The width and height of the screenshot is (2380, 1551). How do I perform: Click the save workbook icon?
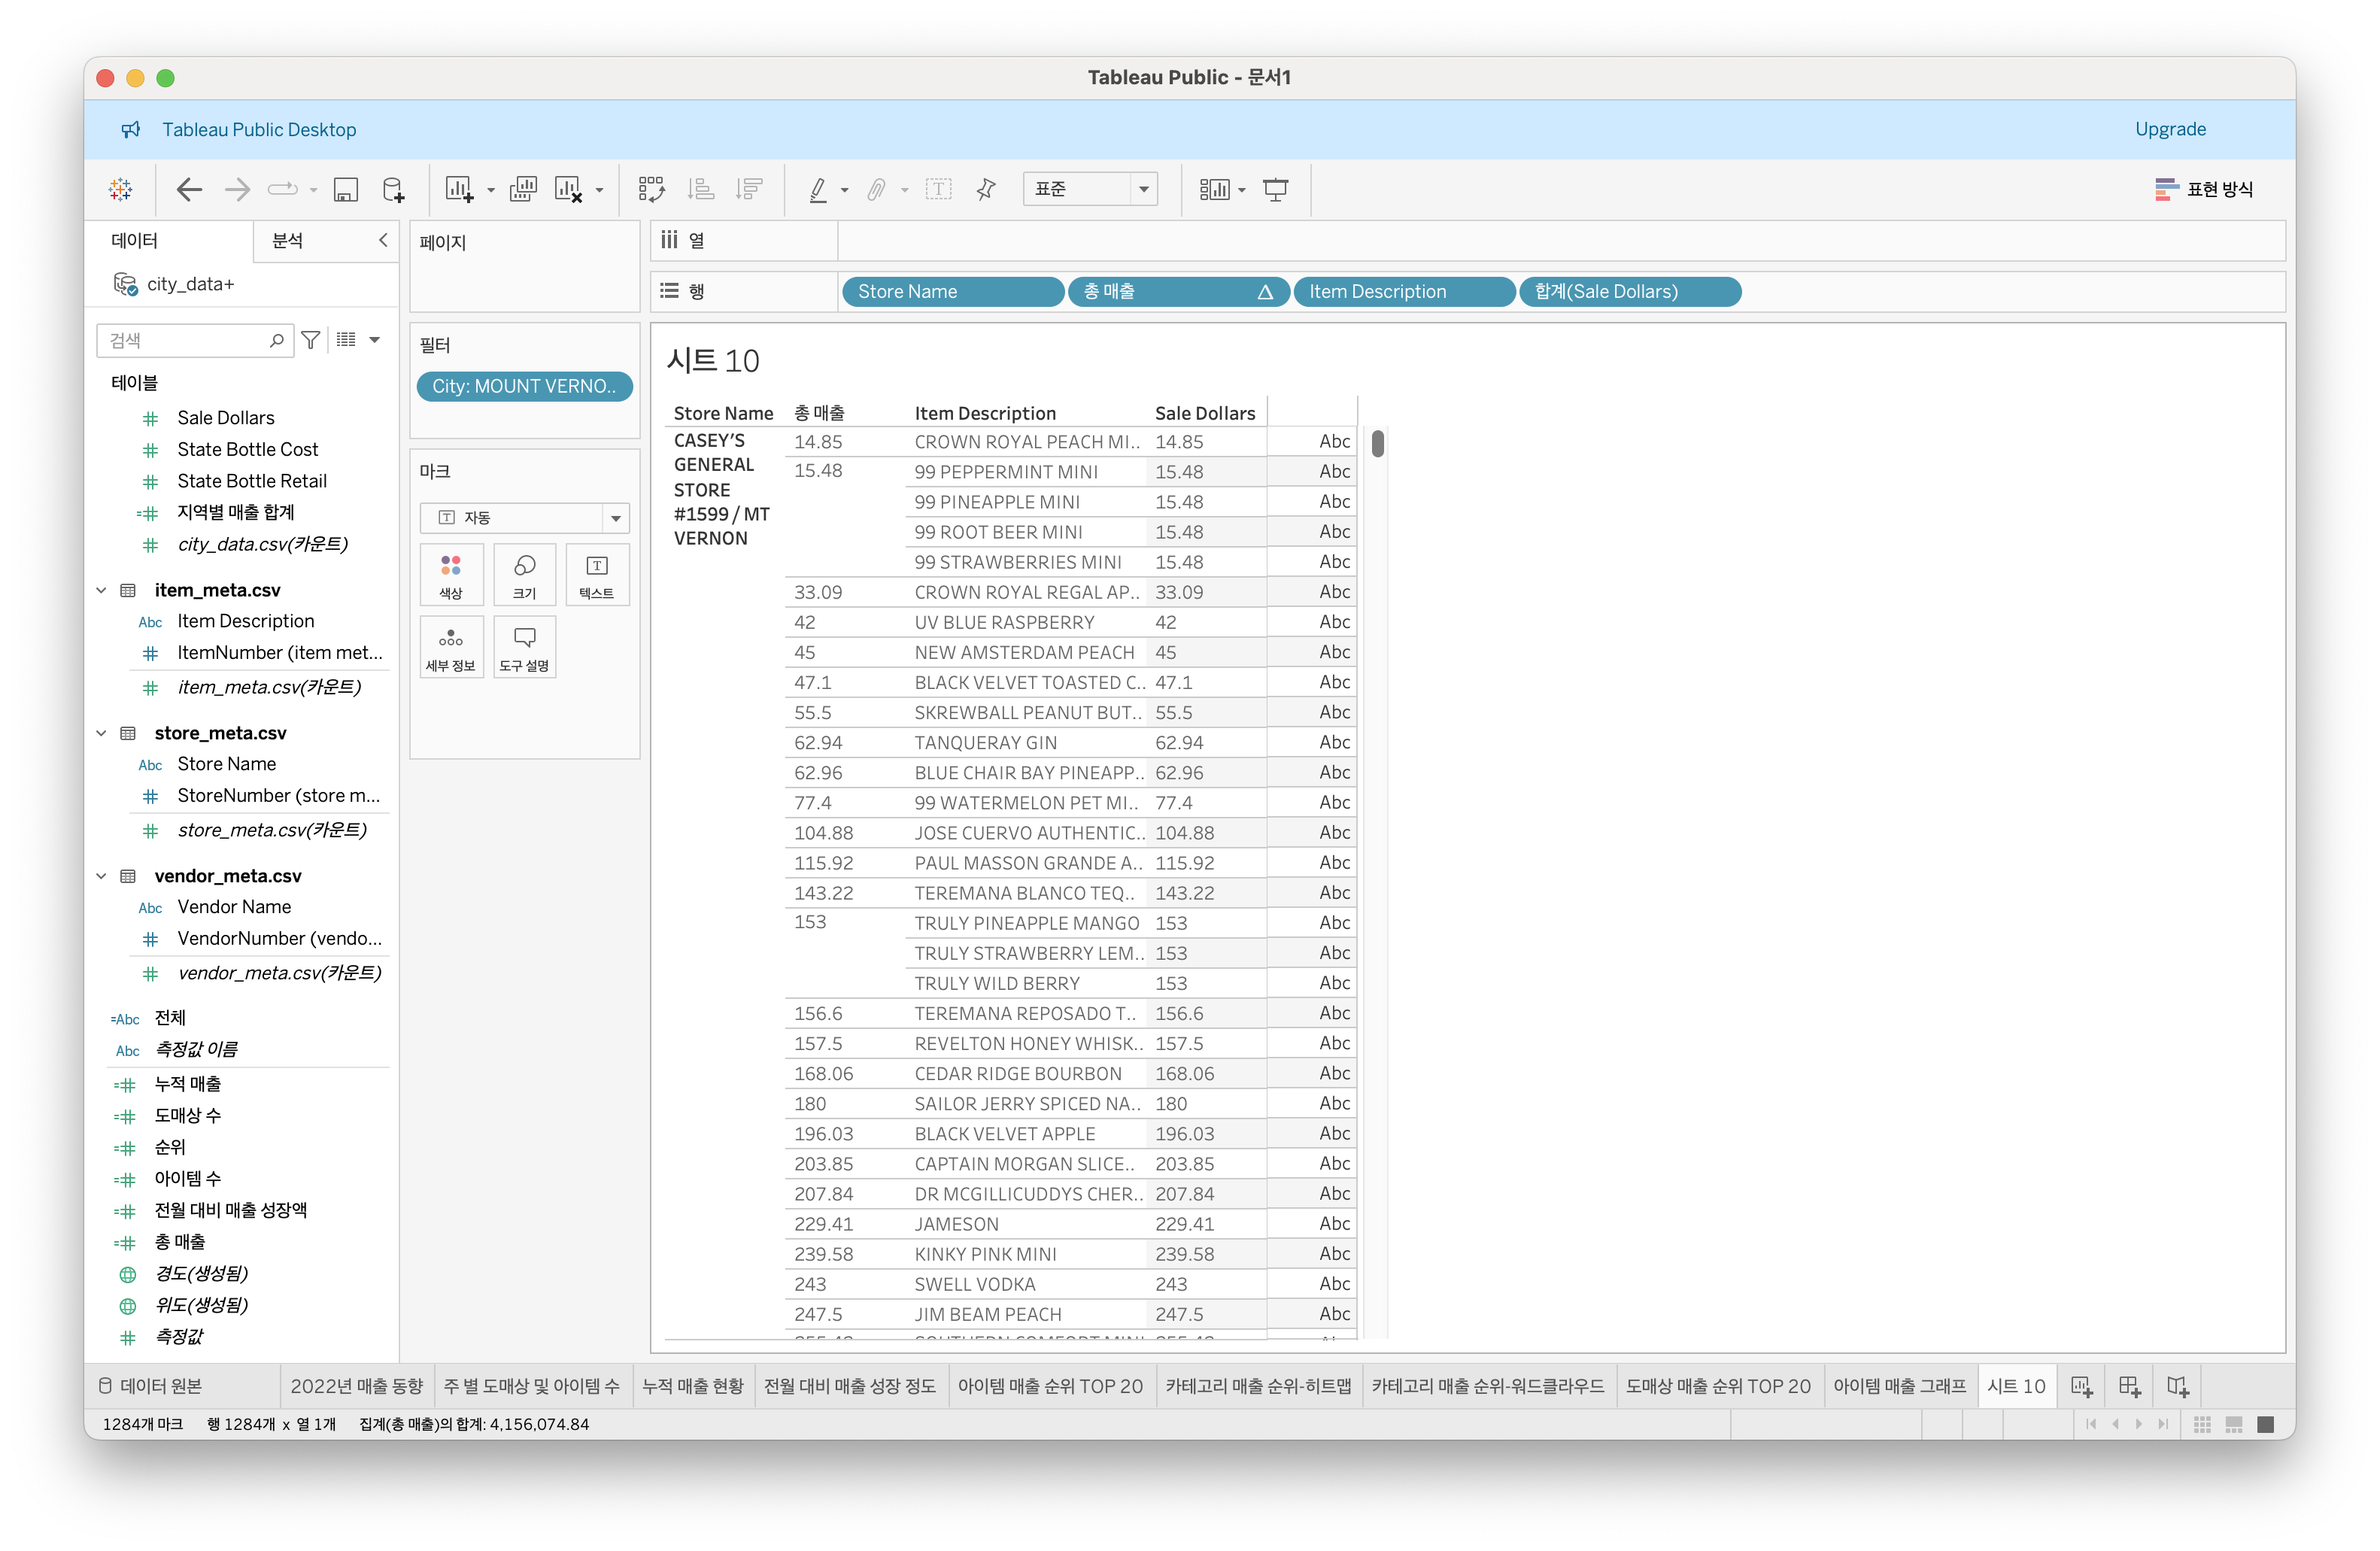(345, 190)
